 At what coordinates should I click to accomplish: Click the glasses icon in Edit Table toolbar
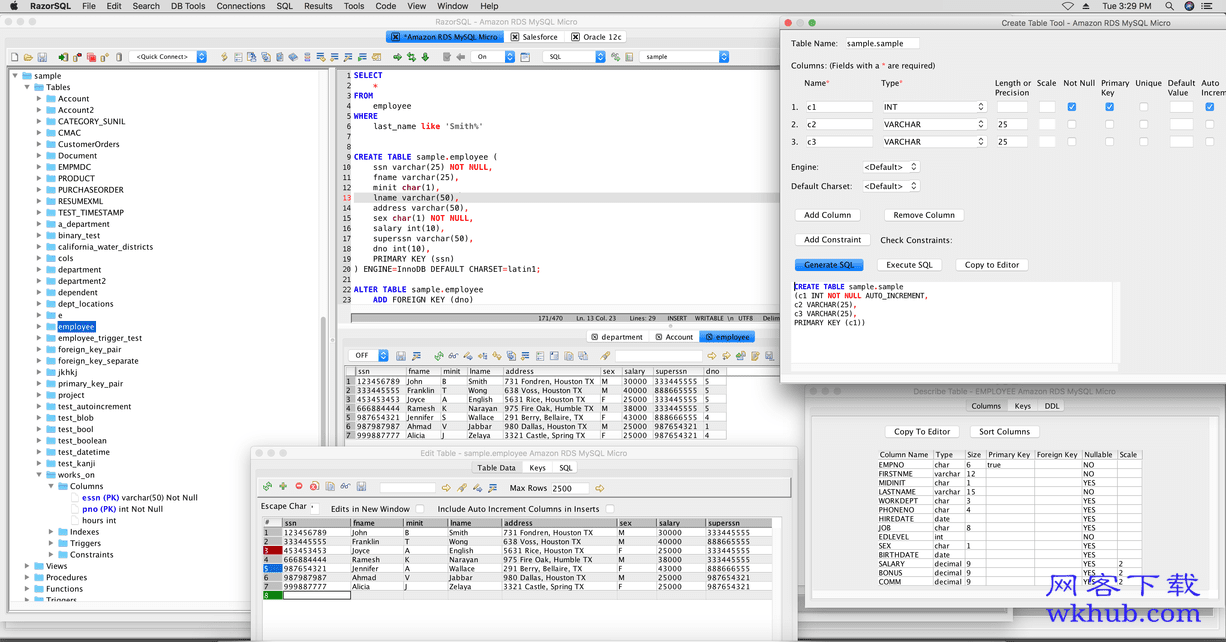[345, 487]
